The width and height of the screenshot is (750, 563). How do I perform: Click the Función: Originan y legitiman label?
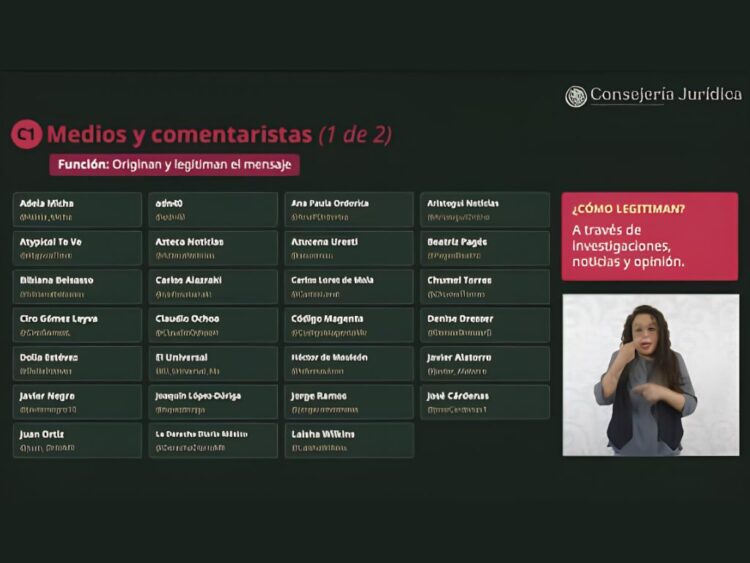click(175, 165)
